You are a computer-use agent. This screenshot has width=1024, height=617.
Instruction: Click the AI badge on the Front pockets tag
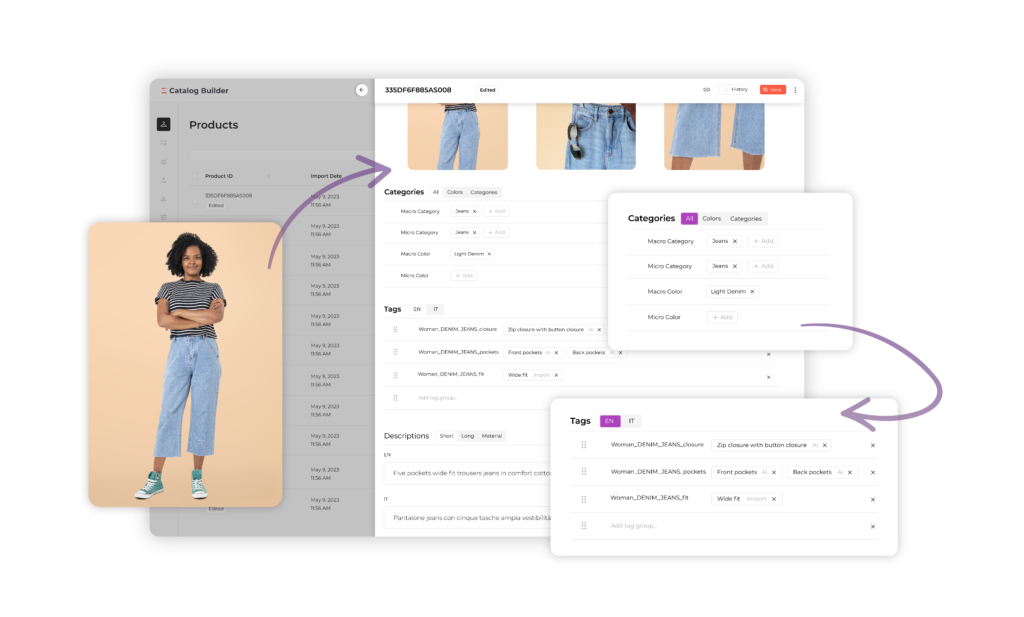pos(764,472)
